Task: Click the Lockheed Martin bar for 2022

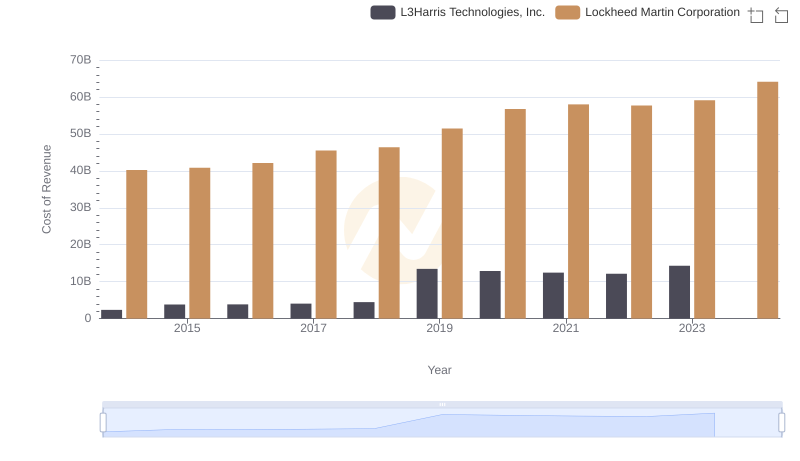Action: (641, 212)
